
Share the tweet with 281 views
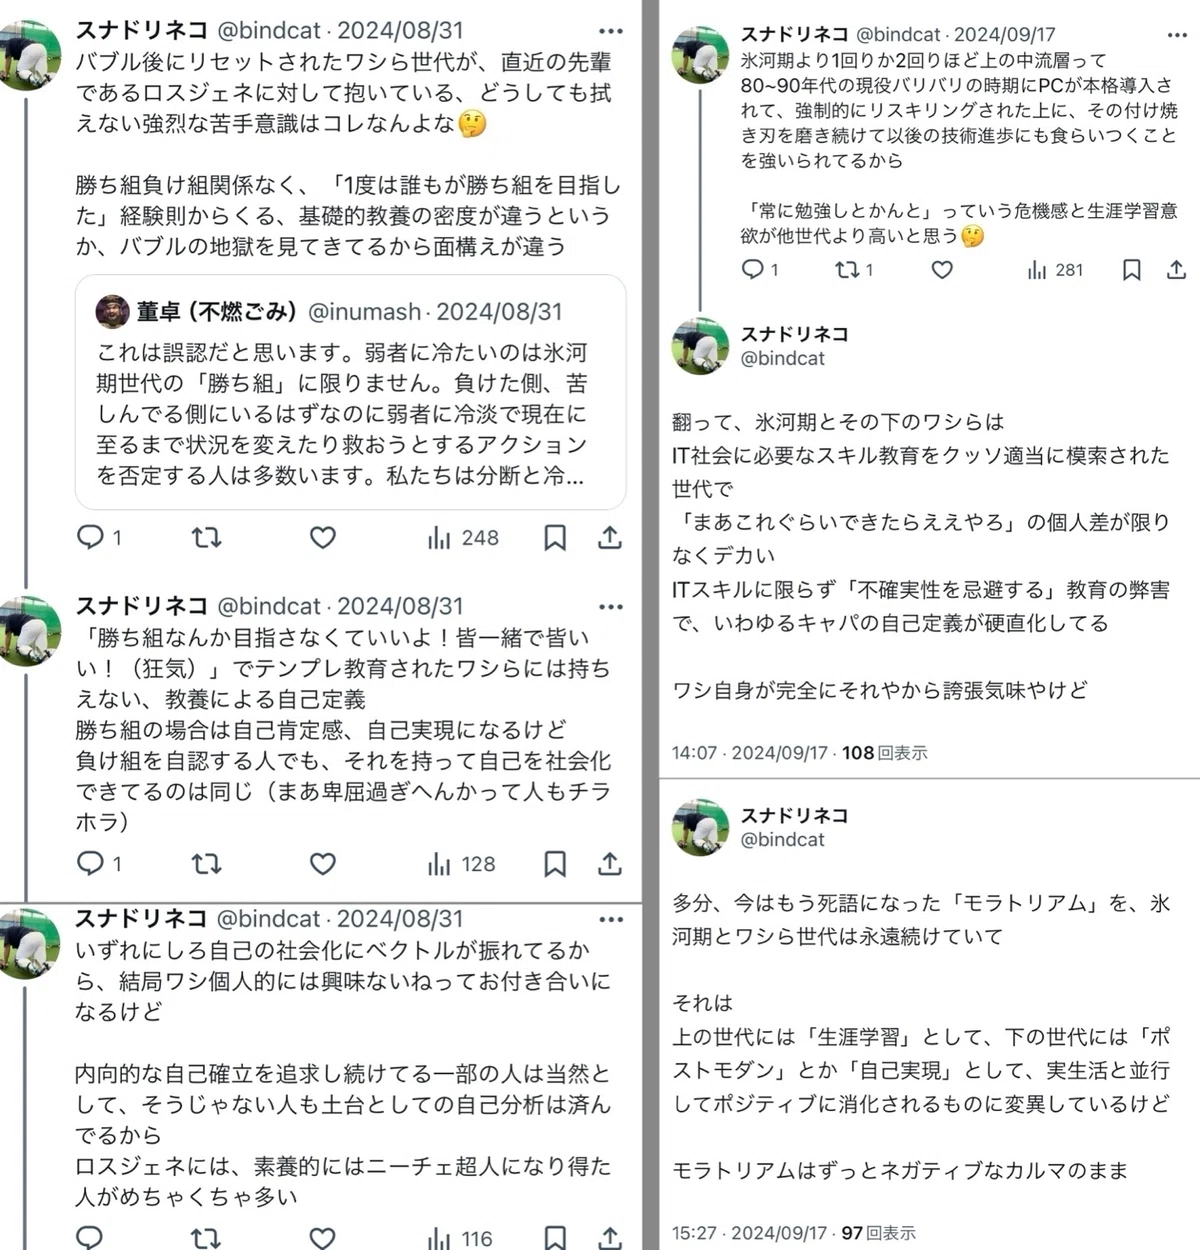pyautogui.click(x=1176, y=270)
